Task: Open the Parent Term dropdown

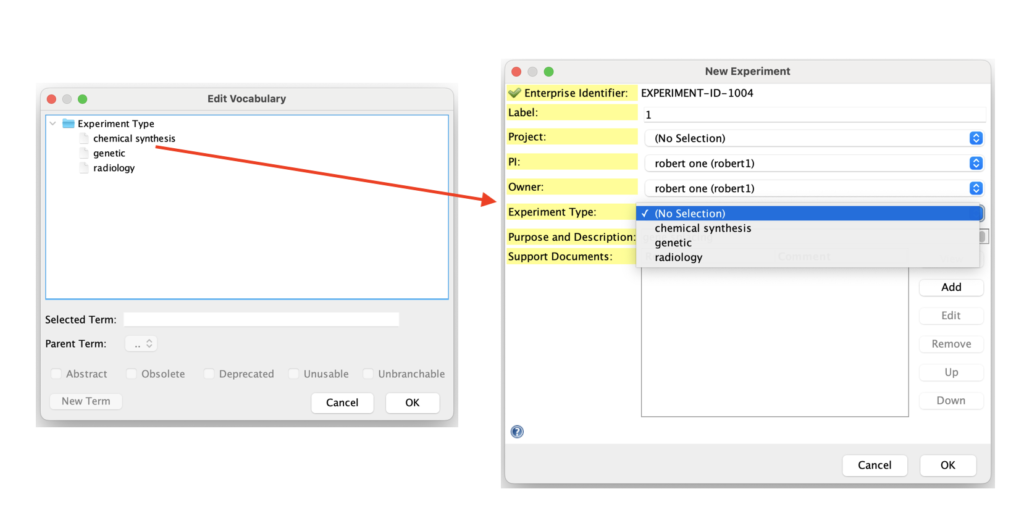Action: click(141, 344)
